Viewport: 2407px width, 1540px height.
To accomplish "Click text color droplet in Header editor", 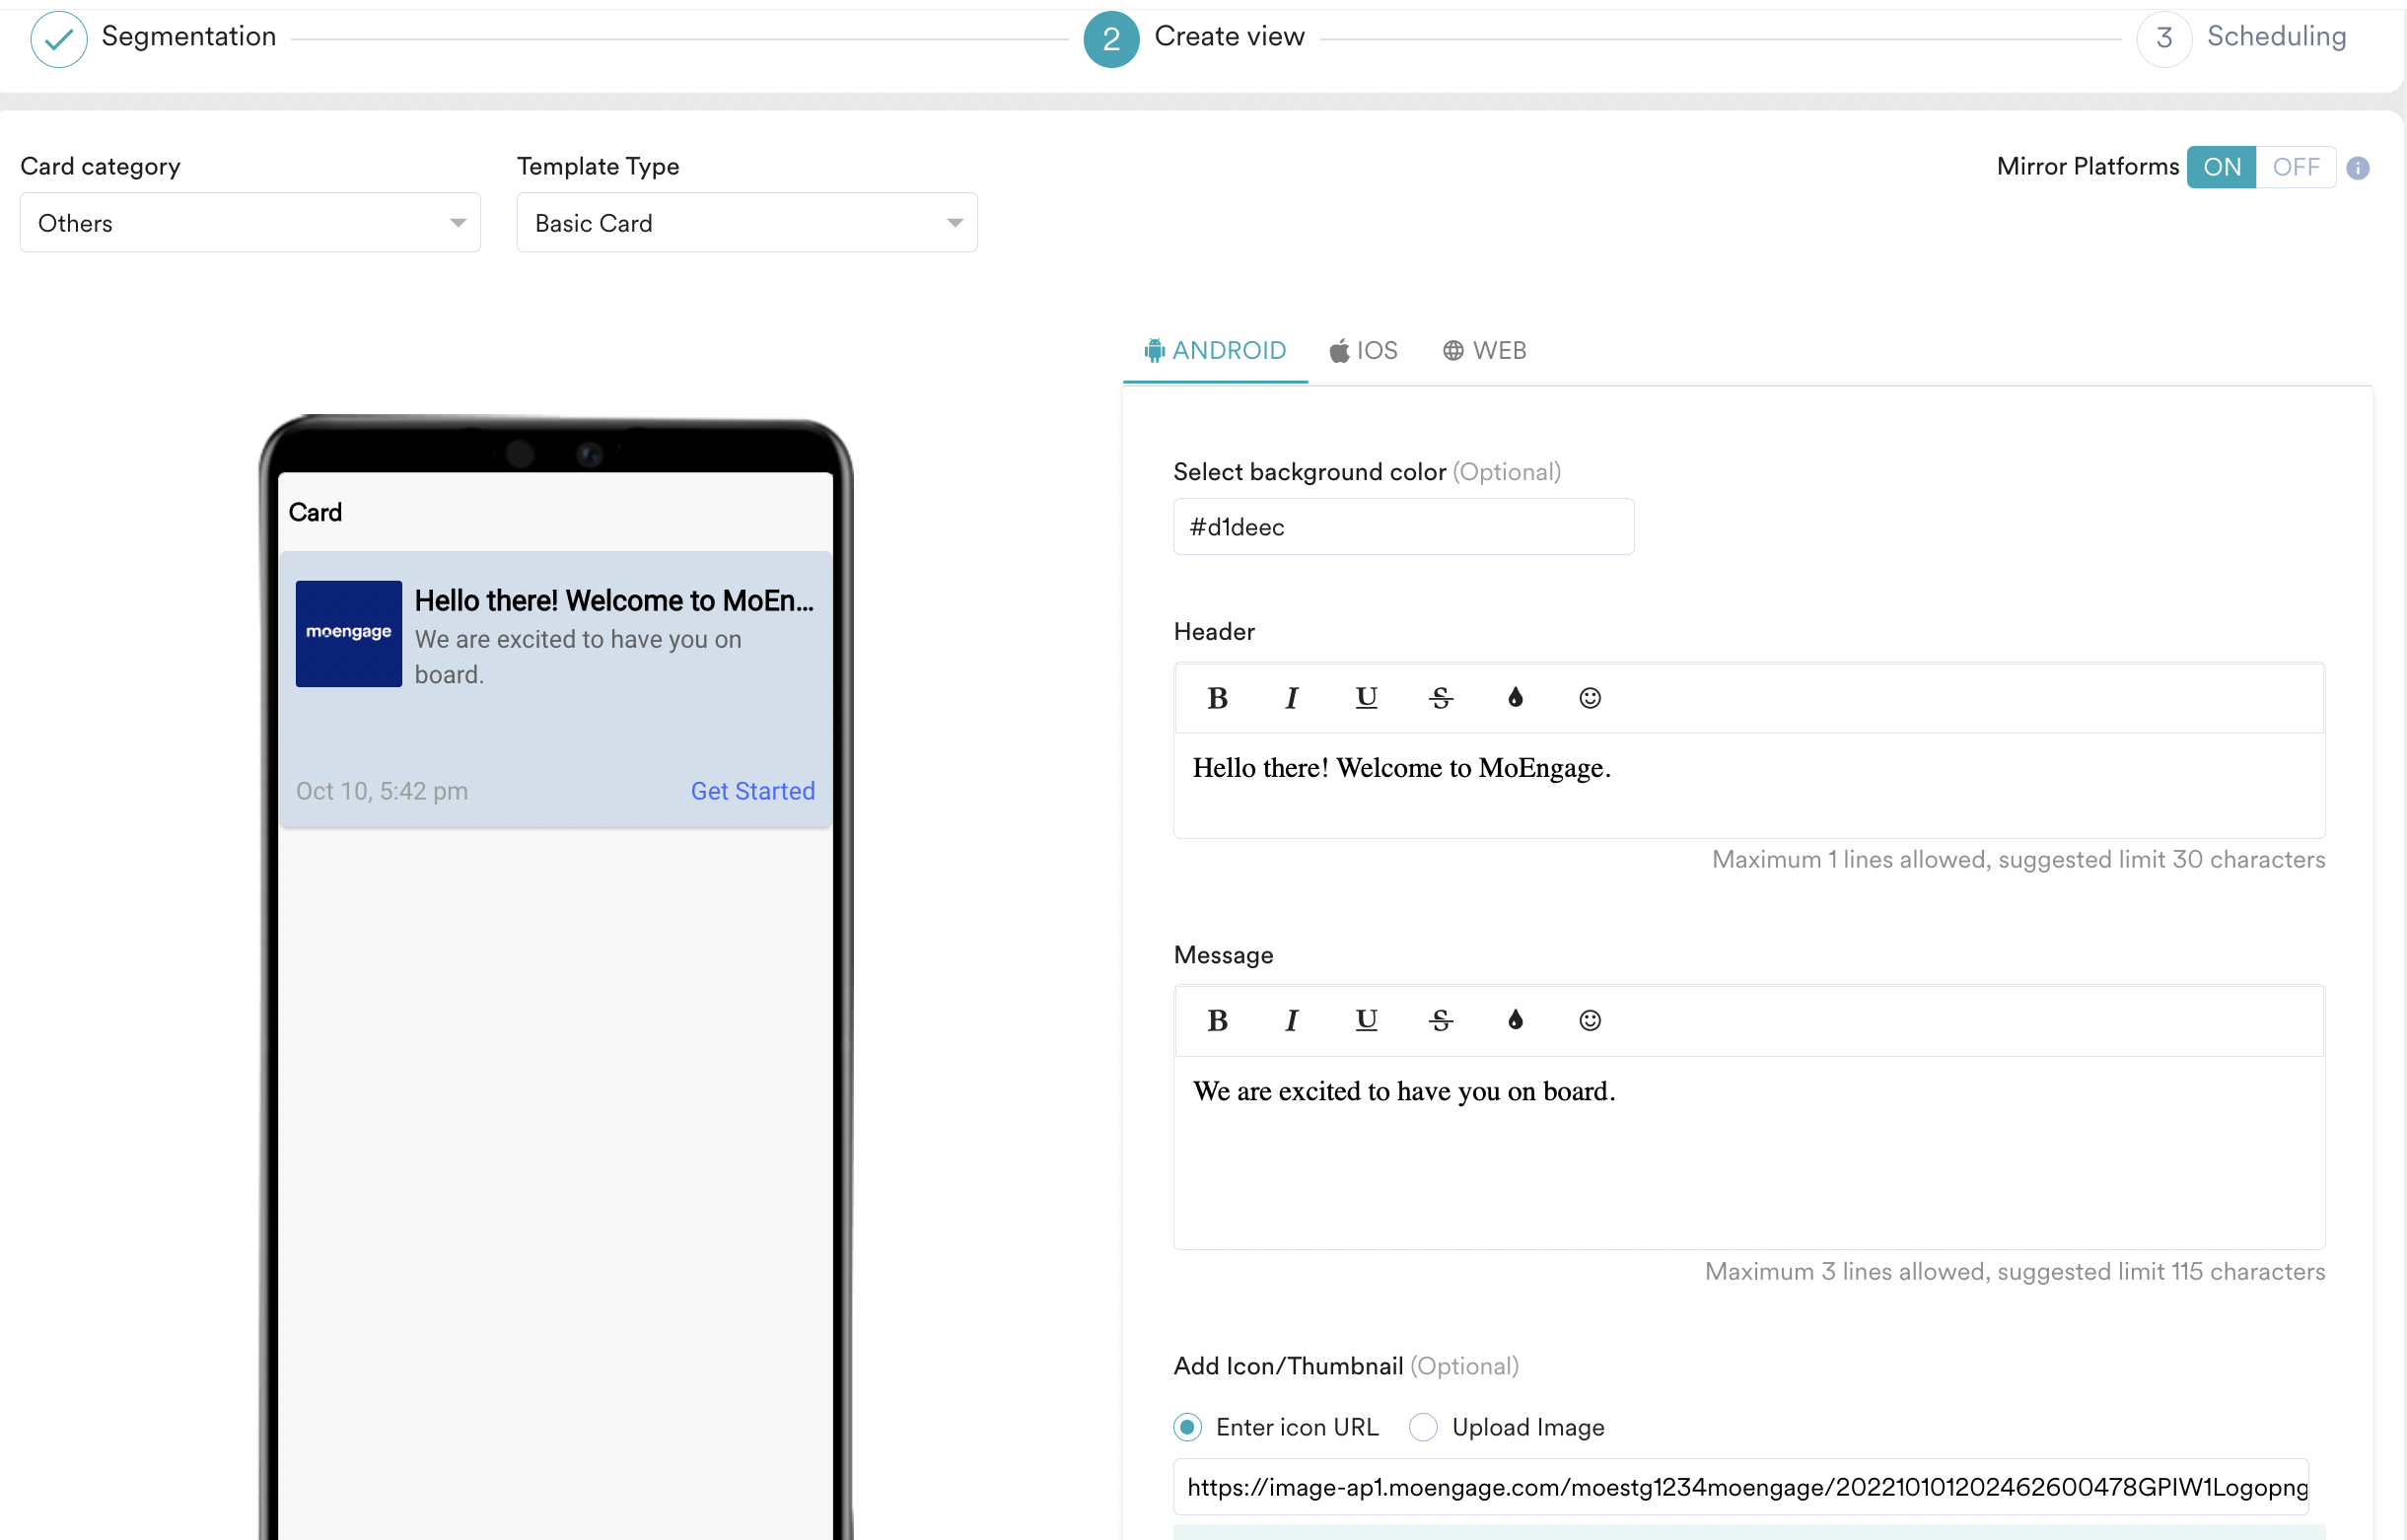I will [1515, 698].
